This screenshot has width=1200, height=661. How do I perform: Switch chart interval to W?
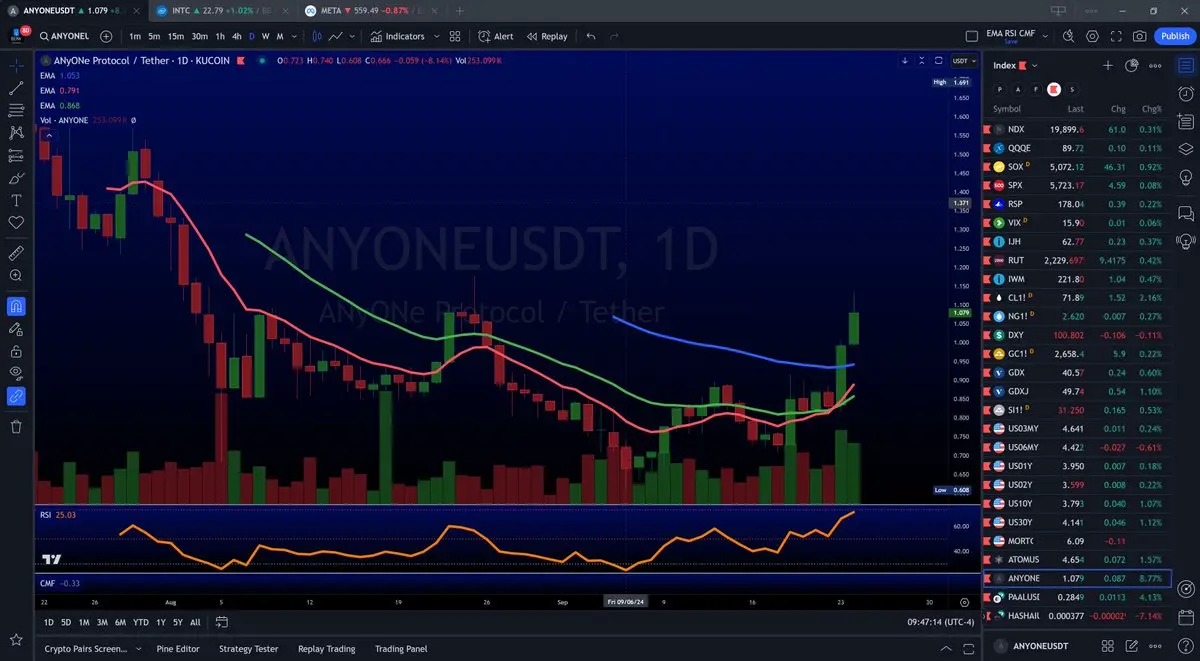265,36
